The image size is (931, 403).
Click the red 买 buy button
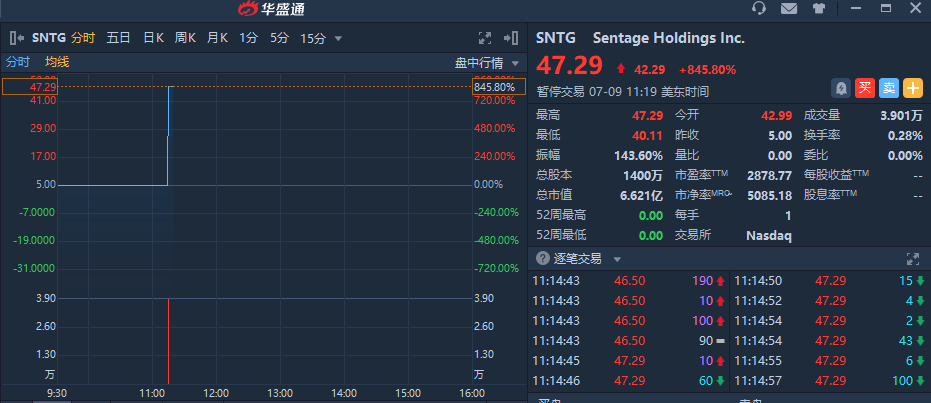pos(865,88)
